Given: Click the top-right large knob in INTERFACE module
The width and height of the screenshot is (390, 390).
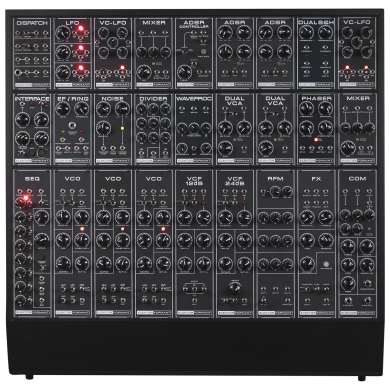Looking at the screenshot, I should tap(41, 119).
